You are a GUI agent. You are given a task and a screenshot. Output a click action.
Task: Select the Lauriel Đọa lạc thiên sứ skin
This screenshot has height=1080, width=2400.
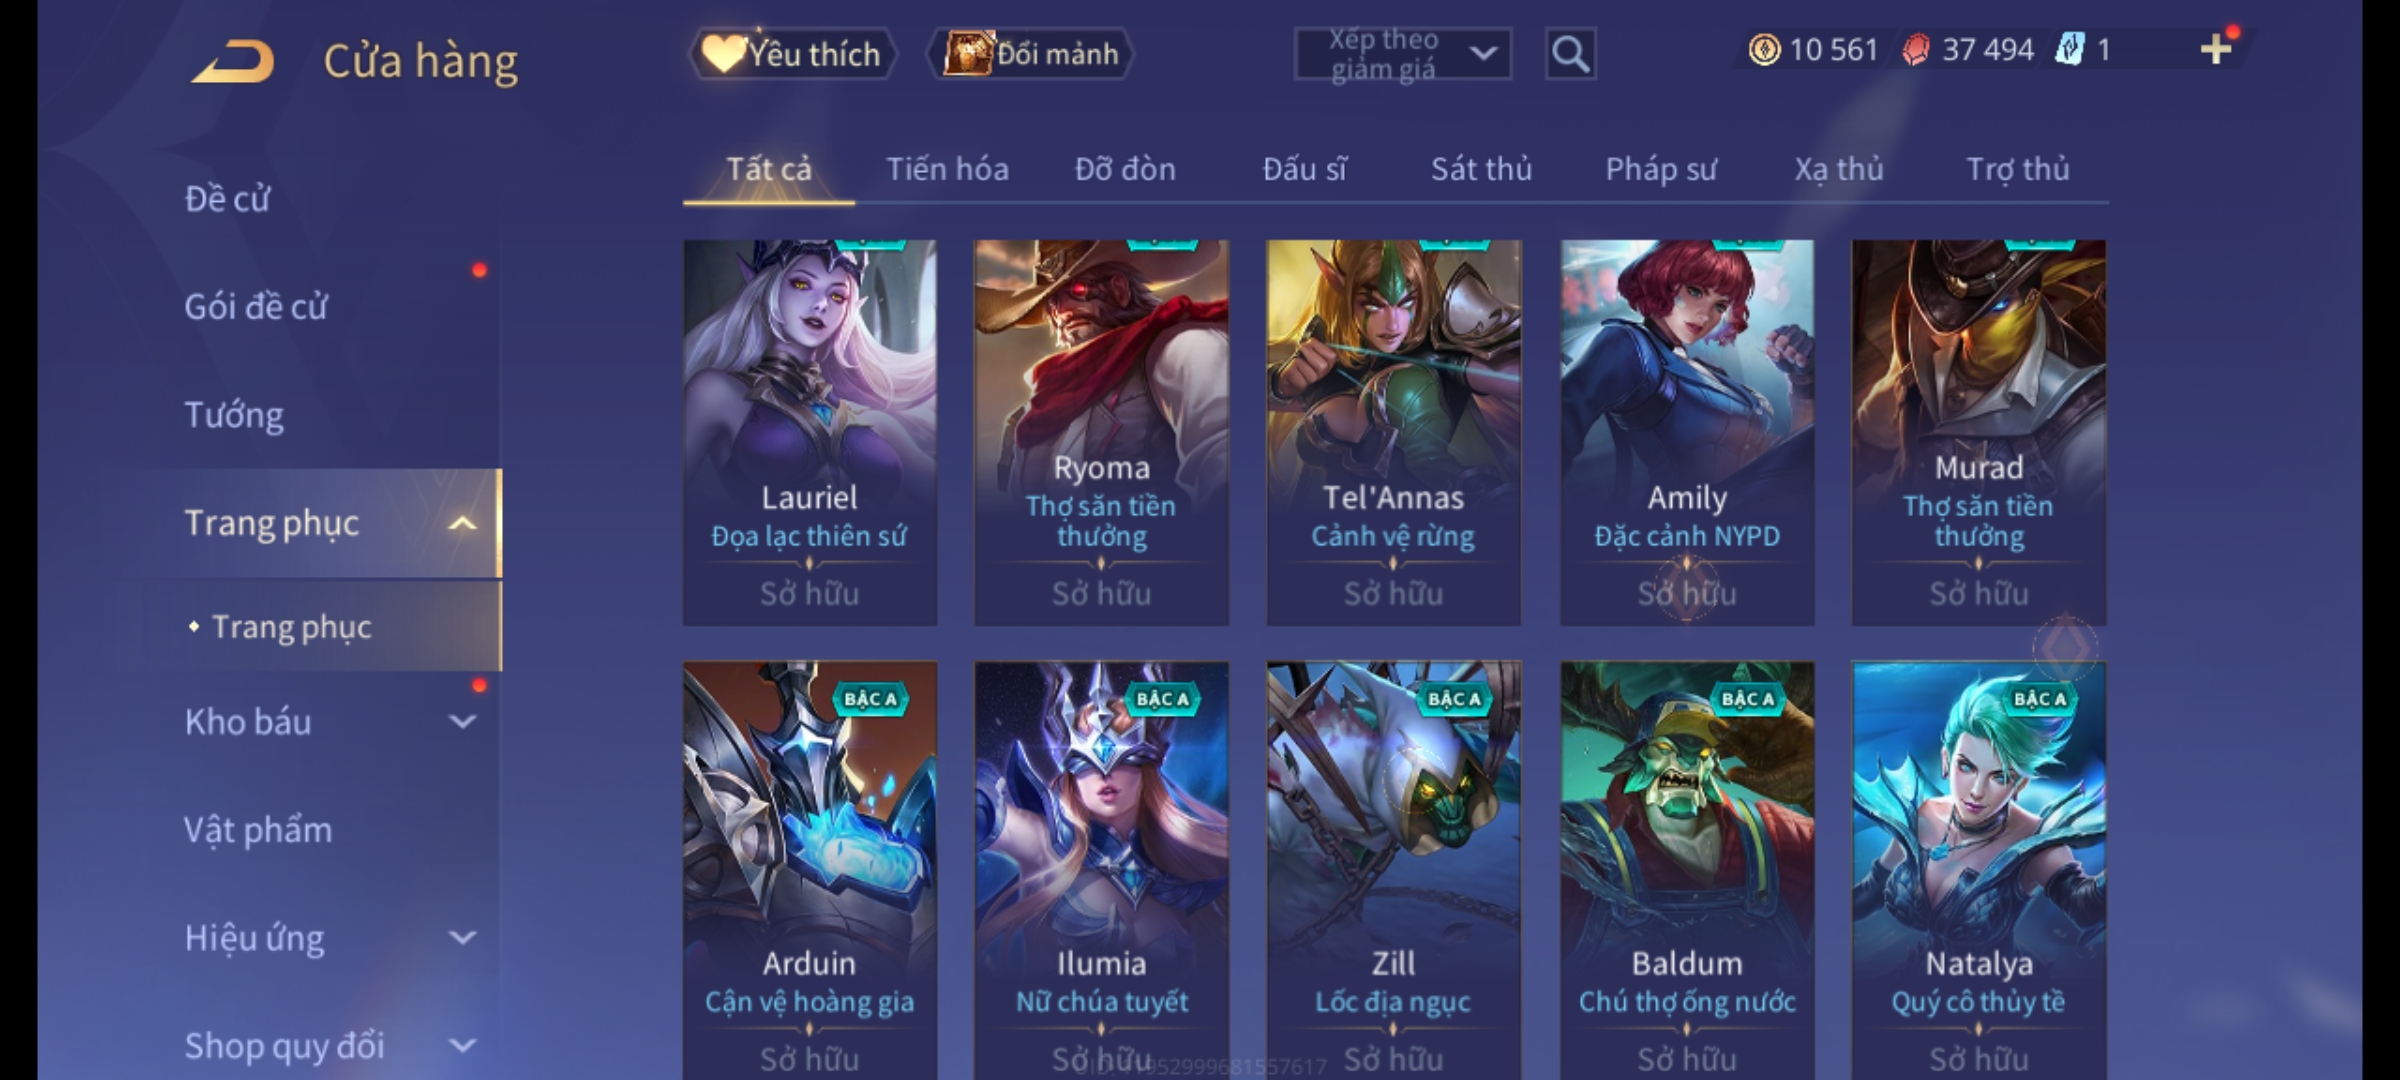point(810,432)
